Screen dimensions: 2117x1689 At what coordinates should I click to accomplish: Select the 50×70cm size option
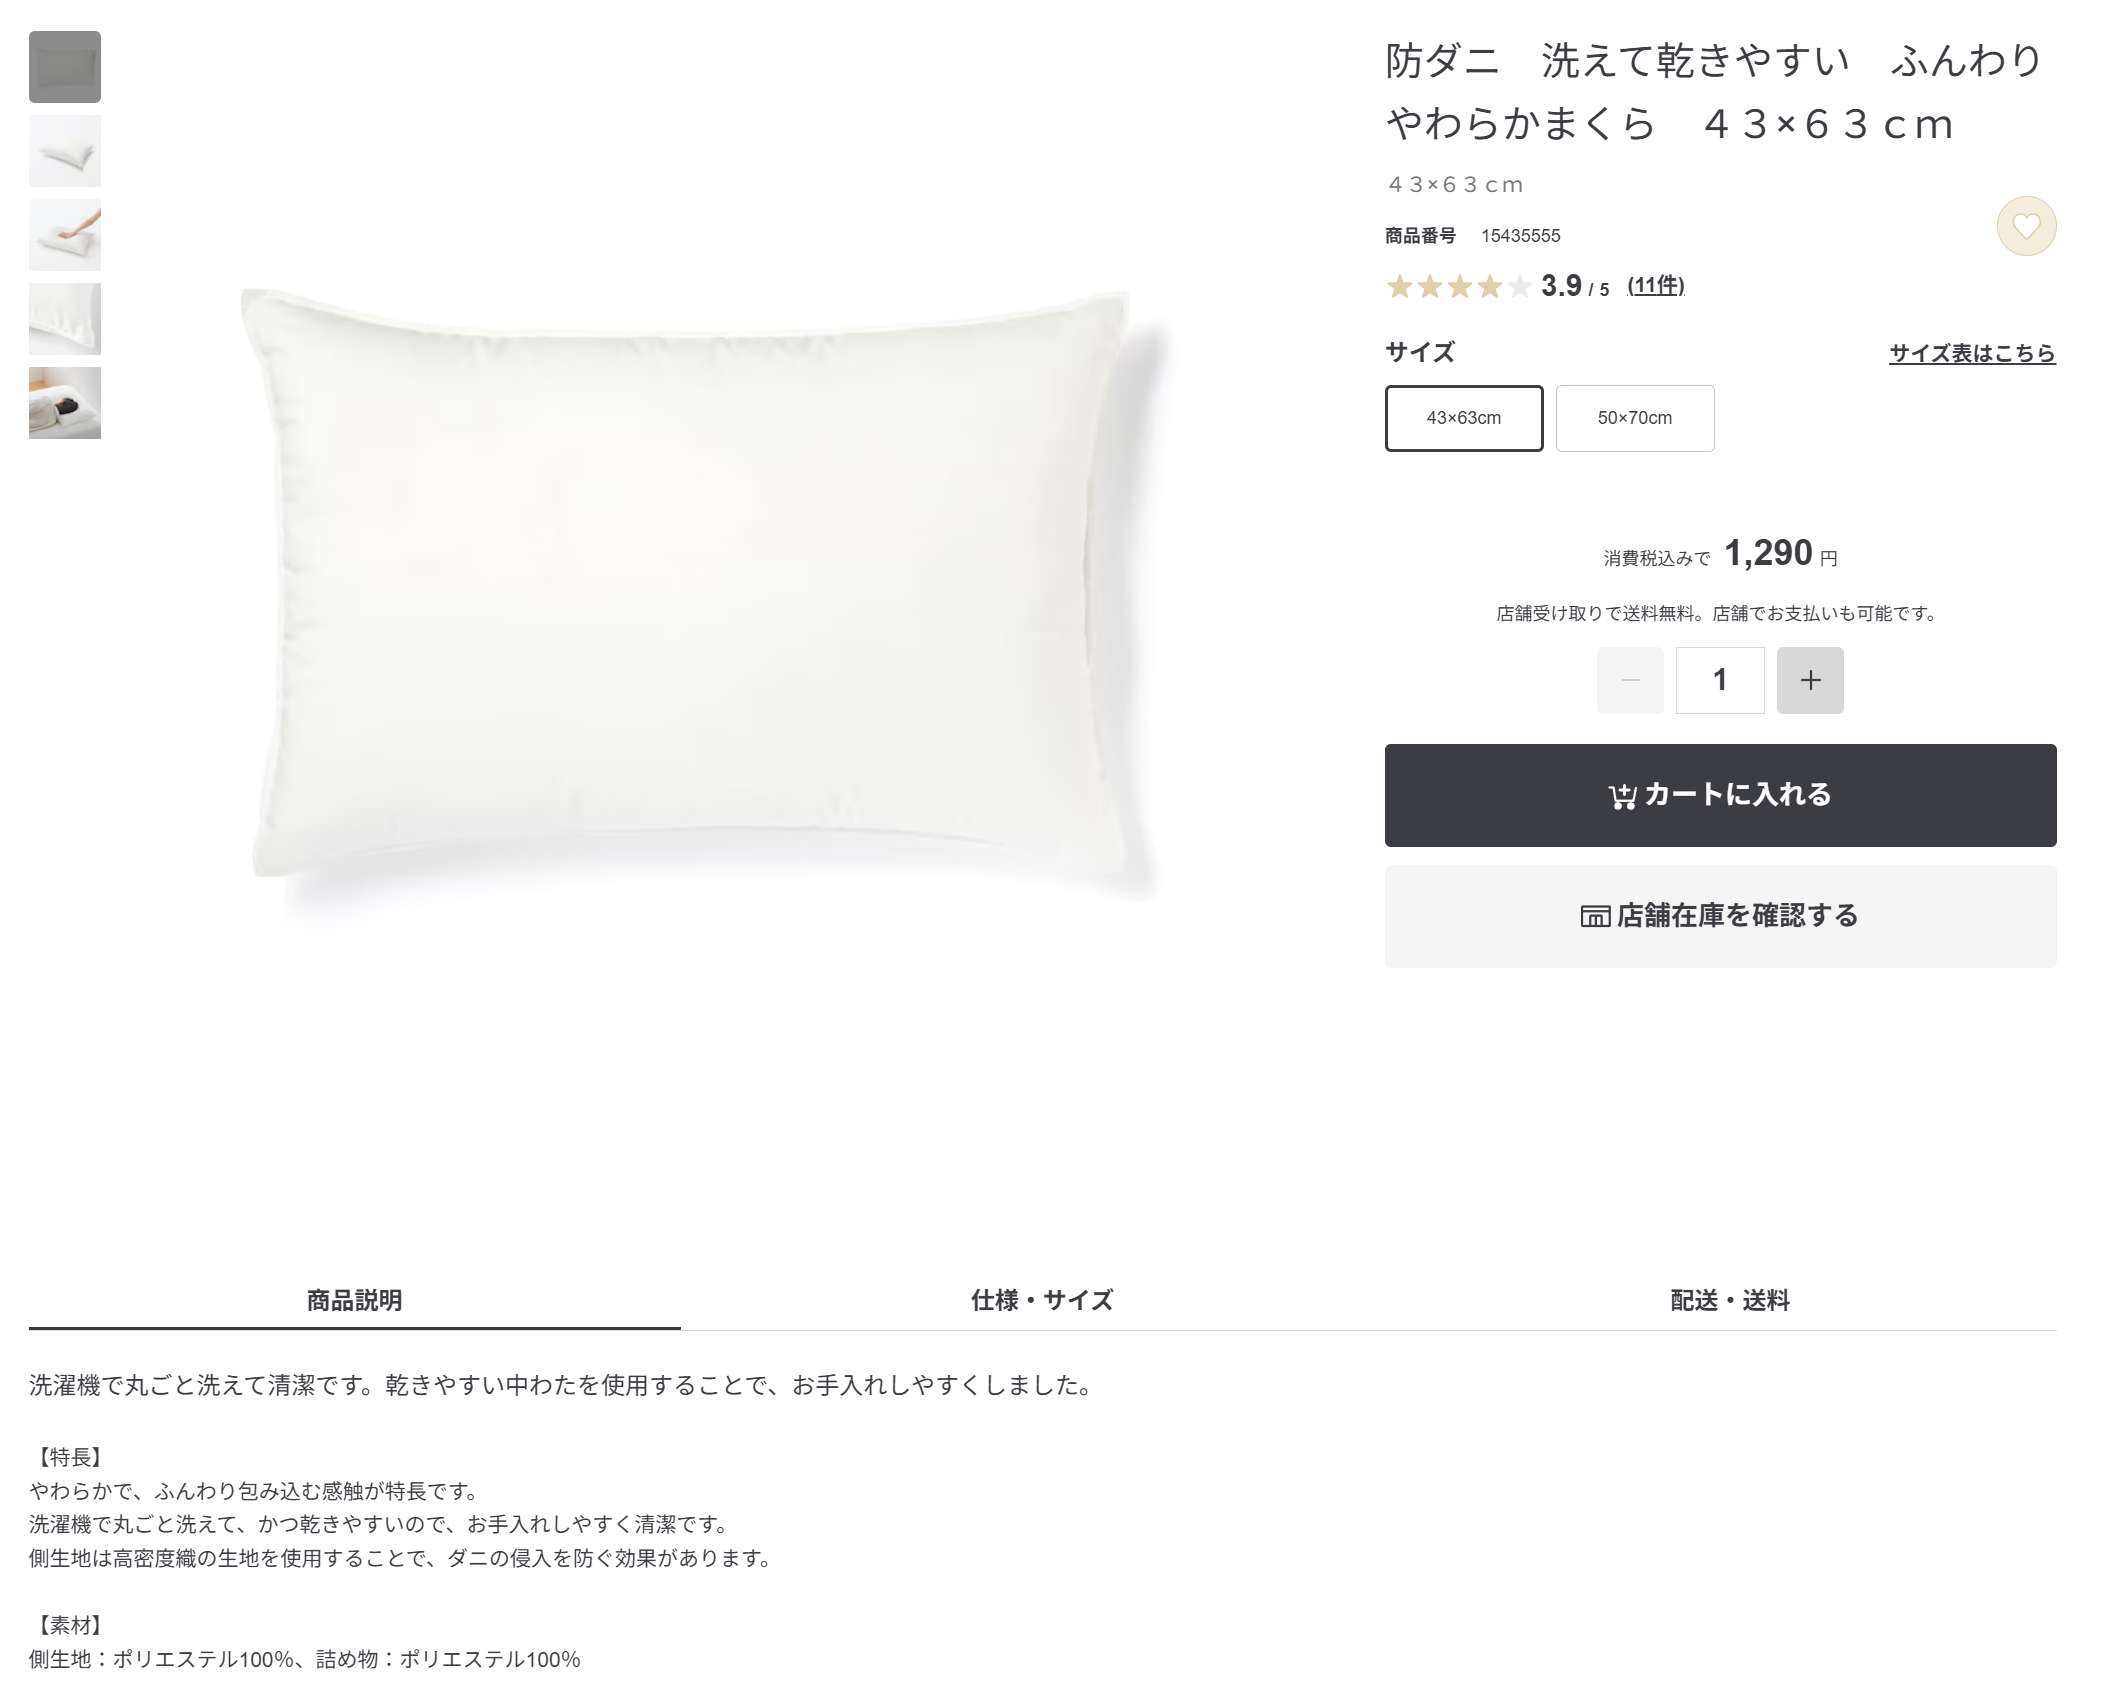(x=1635, y=418)
